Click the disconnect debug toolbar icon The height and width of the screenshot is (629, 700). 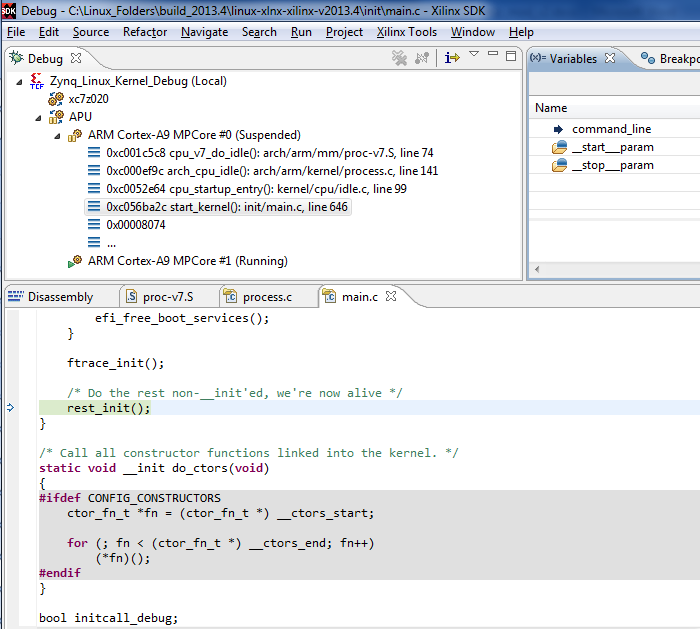click(x=422, y=58)
